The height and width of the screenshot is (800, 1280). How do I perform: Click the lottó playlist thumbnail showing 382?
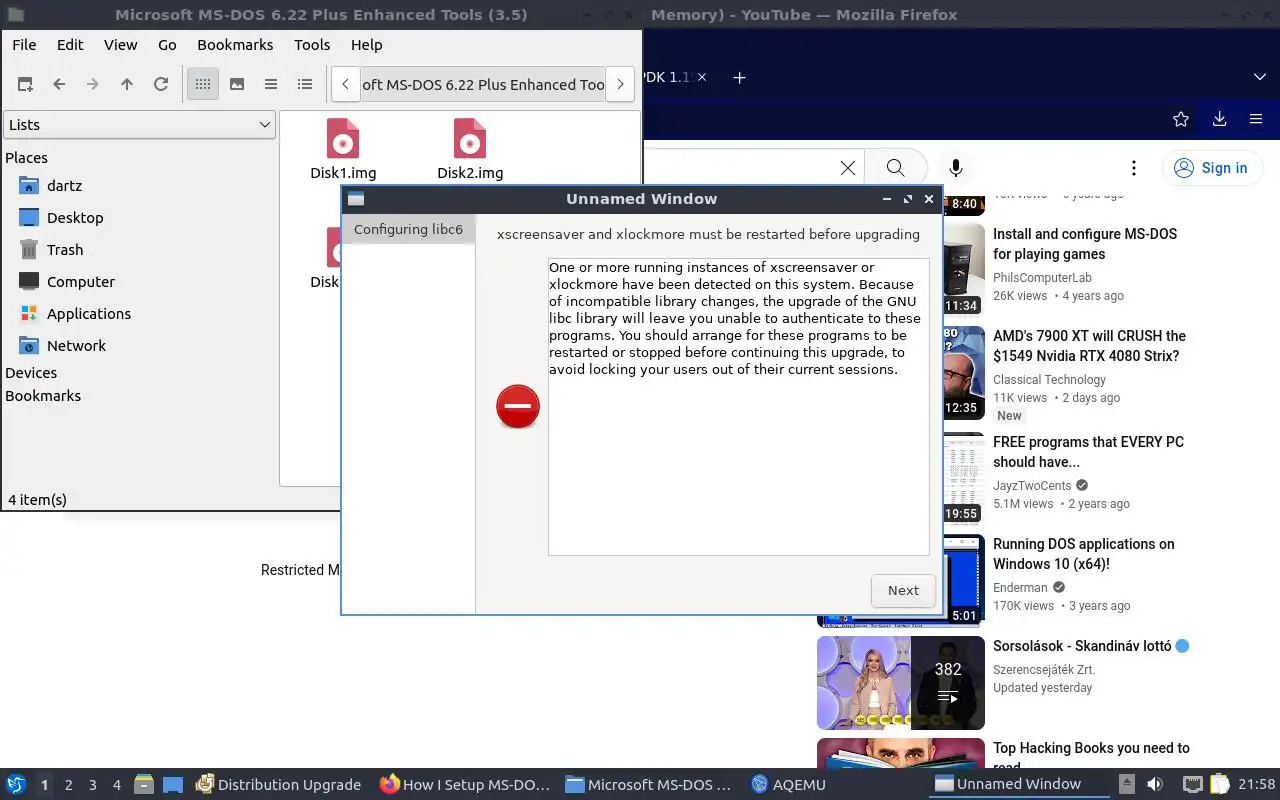pos(901,683)
